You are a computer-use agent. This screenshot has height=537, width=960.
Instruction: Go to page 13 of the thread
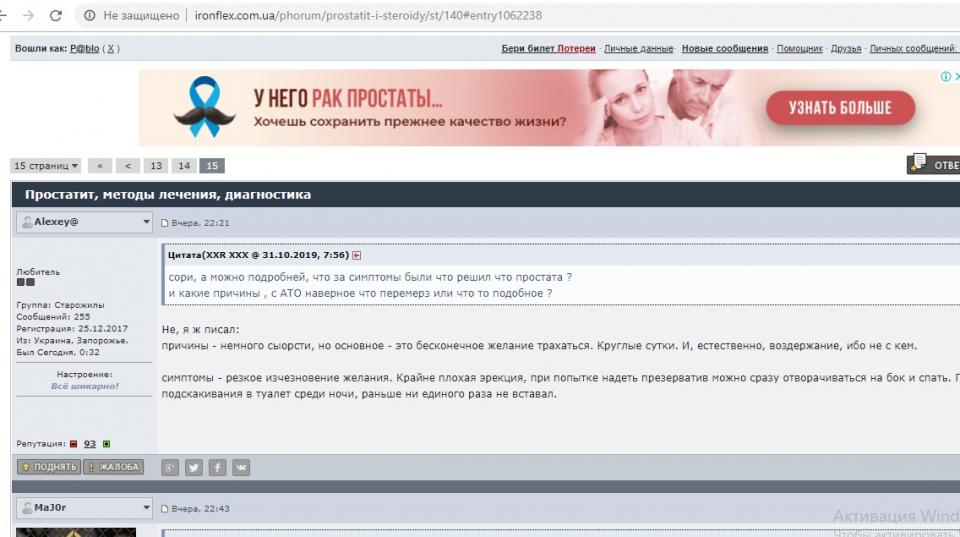(156, 166)
